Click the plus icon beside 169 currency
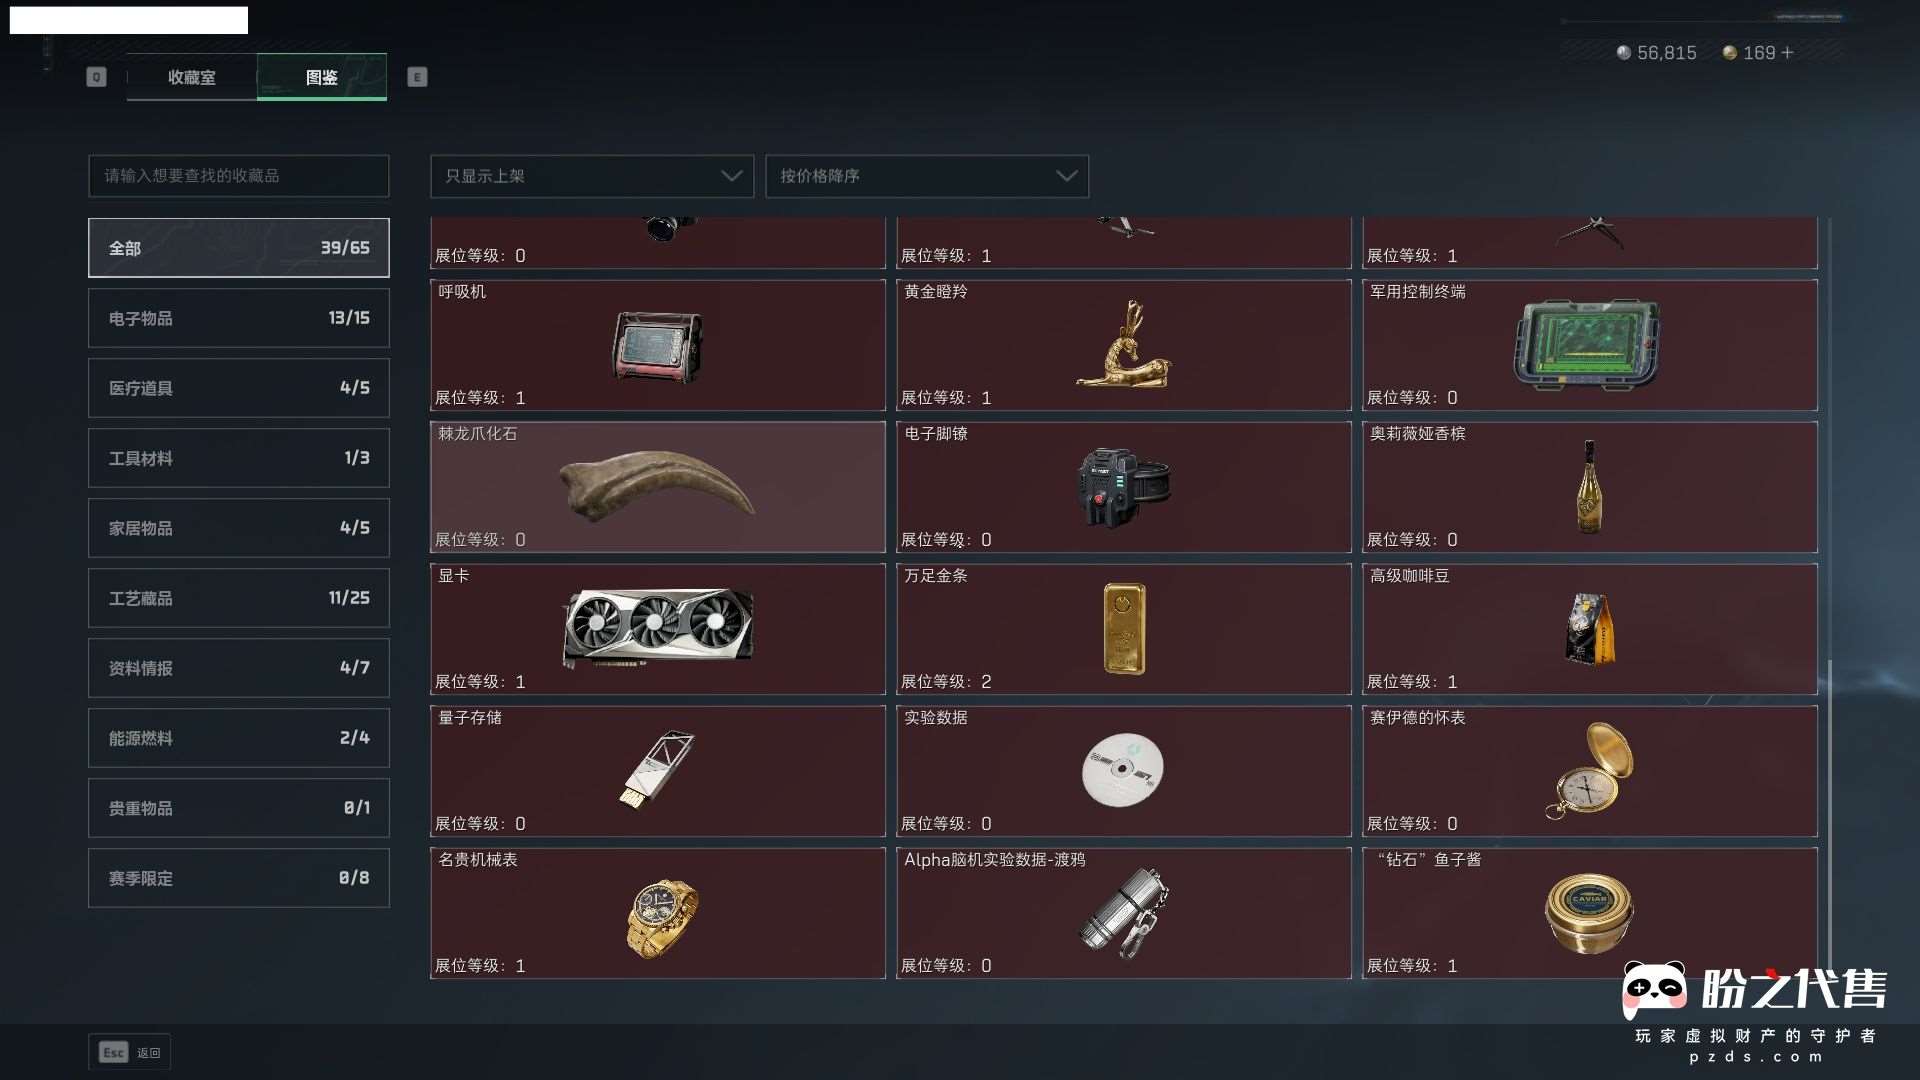The width and height of the screenshot is (1920, 1080). pos(1788,53)
